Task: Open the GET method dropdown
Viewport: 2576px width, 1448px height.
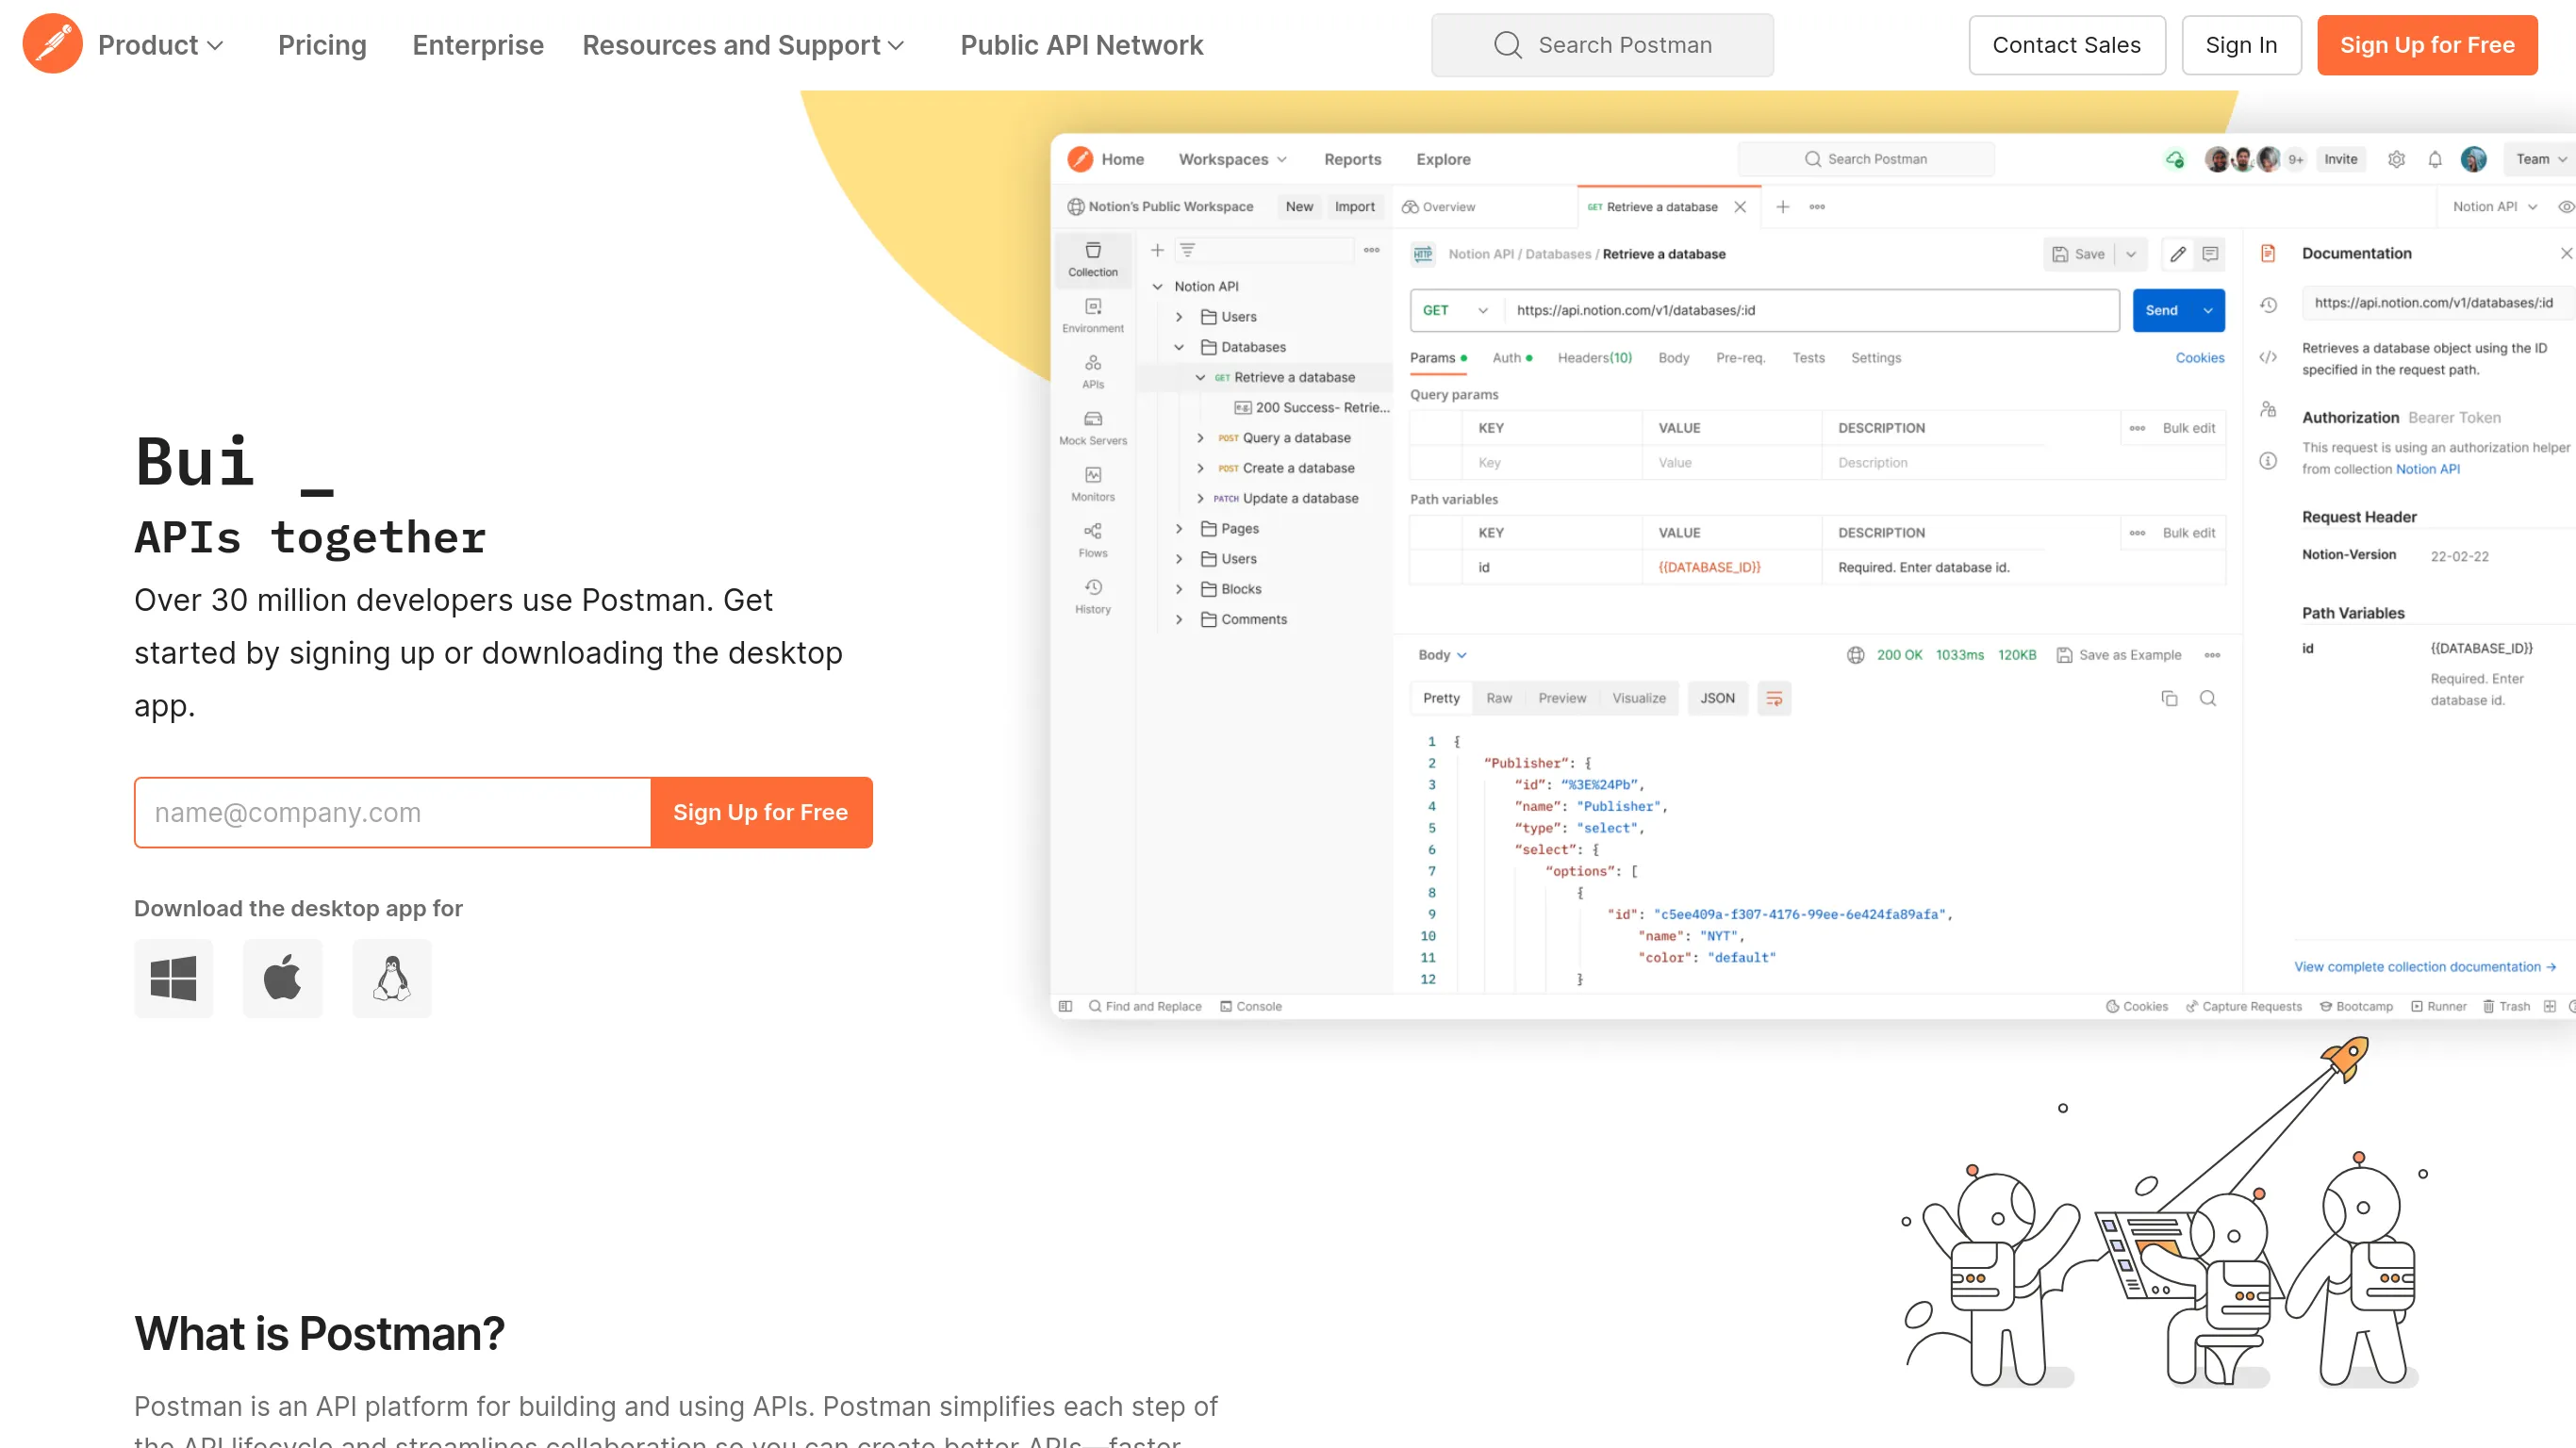Action: pos(1455,310)
